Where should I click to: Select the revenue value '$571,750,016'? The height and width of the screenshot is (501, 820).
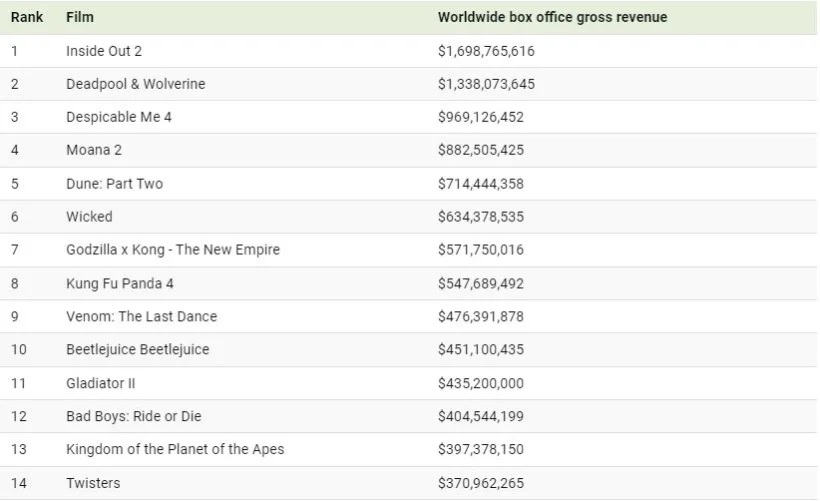coord(481,250)
